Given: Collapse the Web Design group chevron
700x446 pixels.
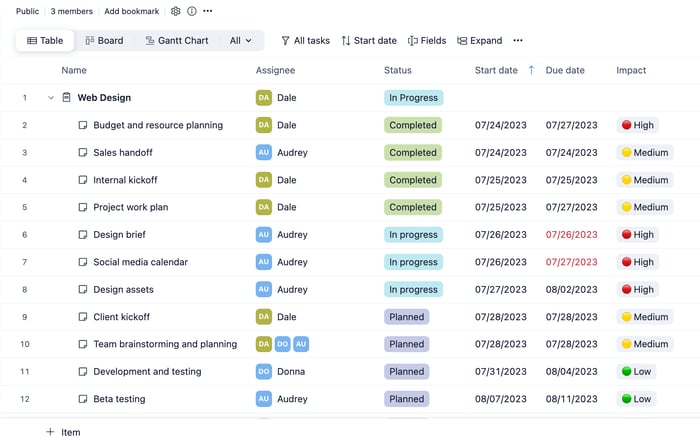Looking at the screenshot, I should click(51, 98).
